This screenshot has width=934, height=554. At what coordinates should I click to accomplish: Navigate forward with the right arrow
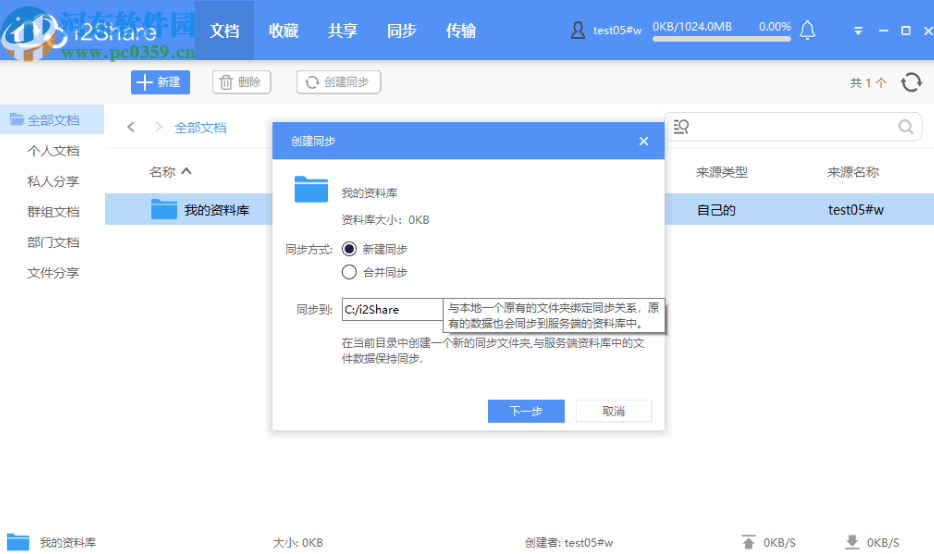coord(158,127)
